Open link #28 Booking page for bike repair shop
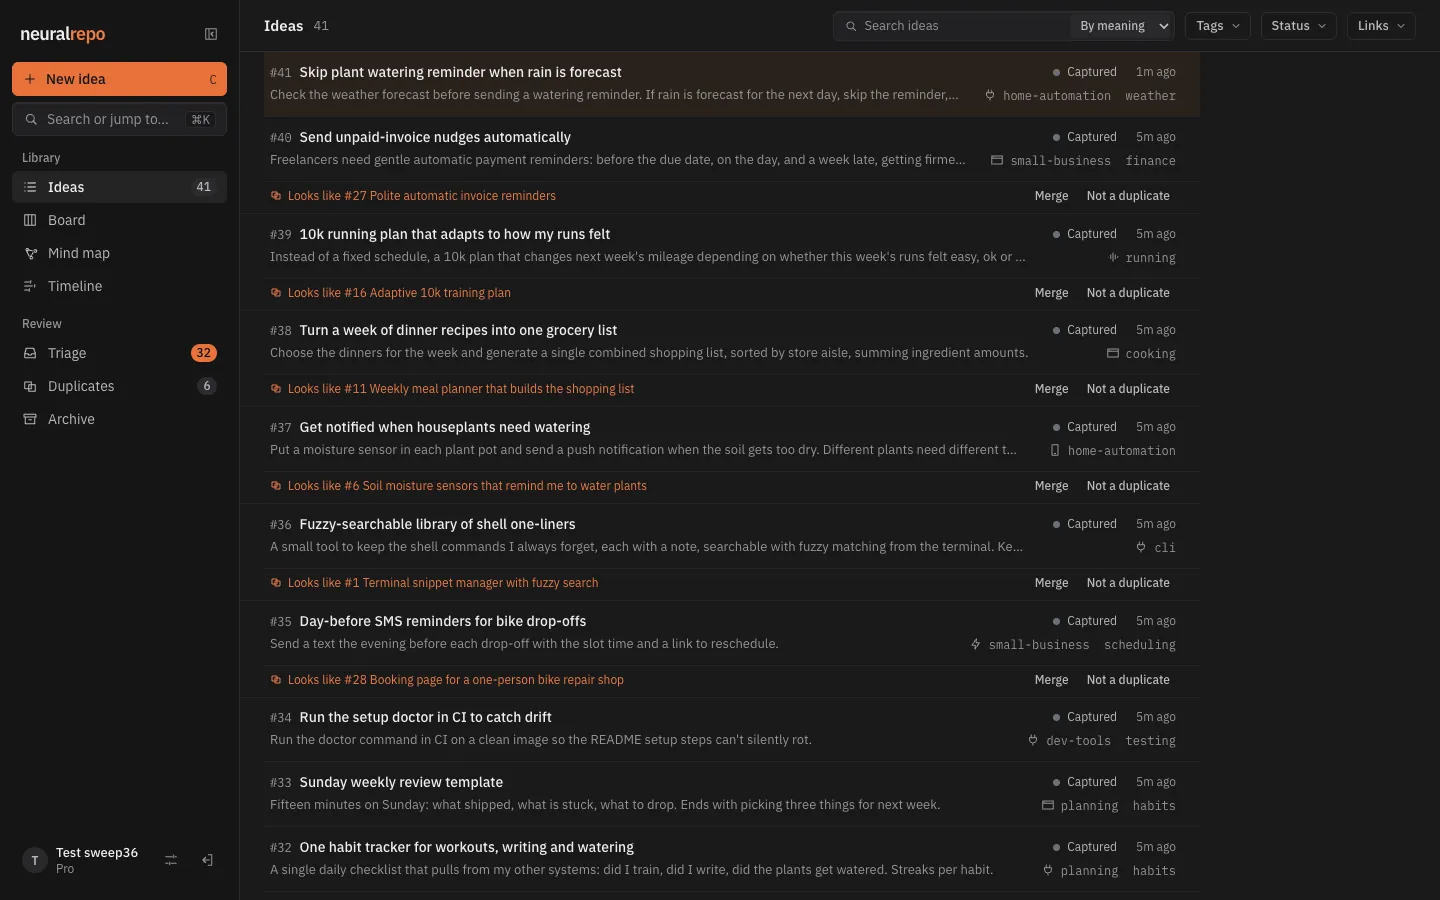1440x900 pixels. 455,680
